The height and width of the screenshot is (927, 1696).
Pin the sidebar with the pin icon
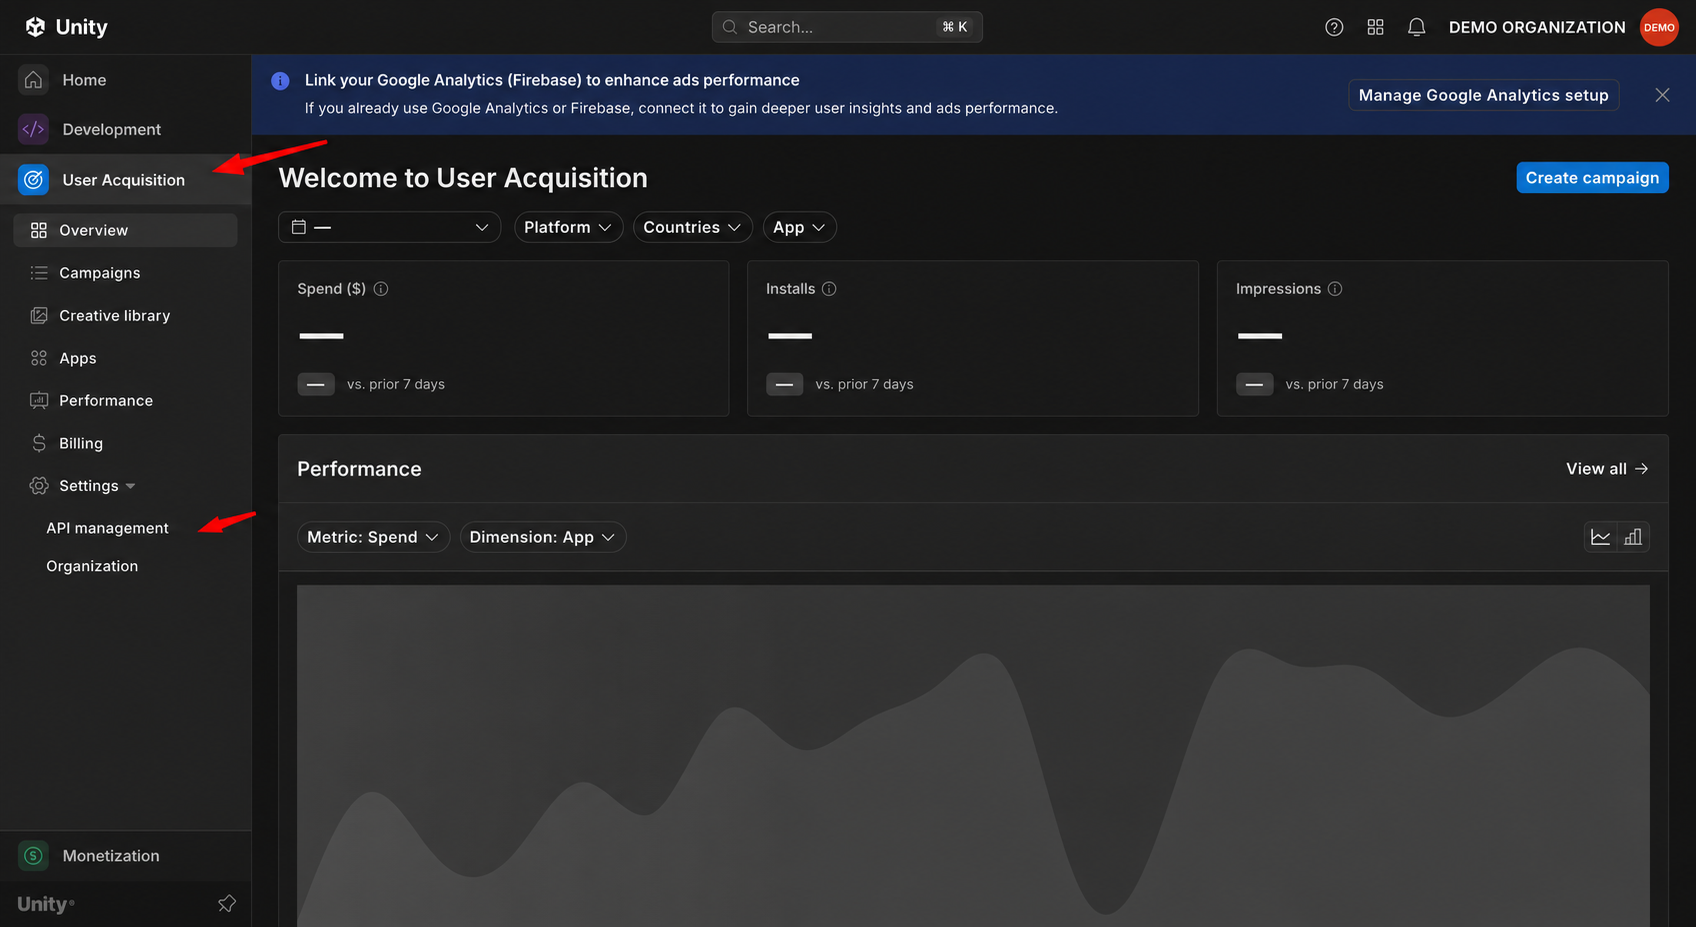point(227,903)
